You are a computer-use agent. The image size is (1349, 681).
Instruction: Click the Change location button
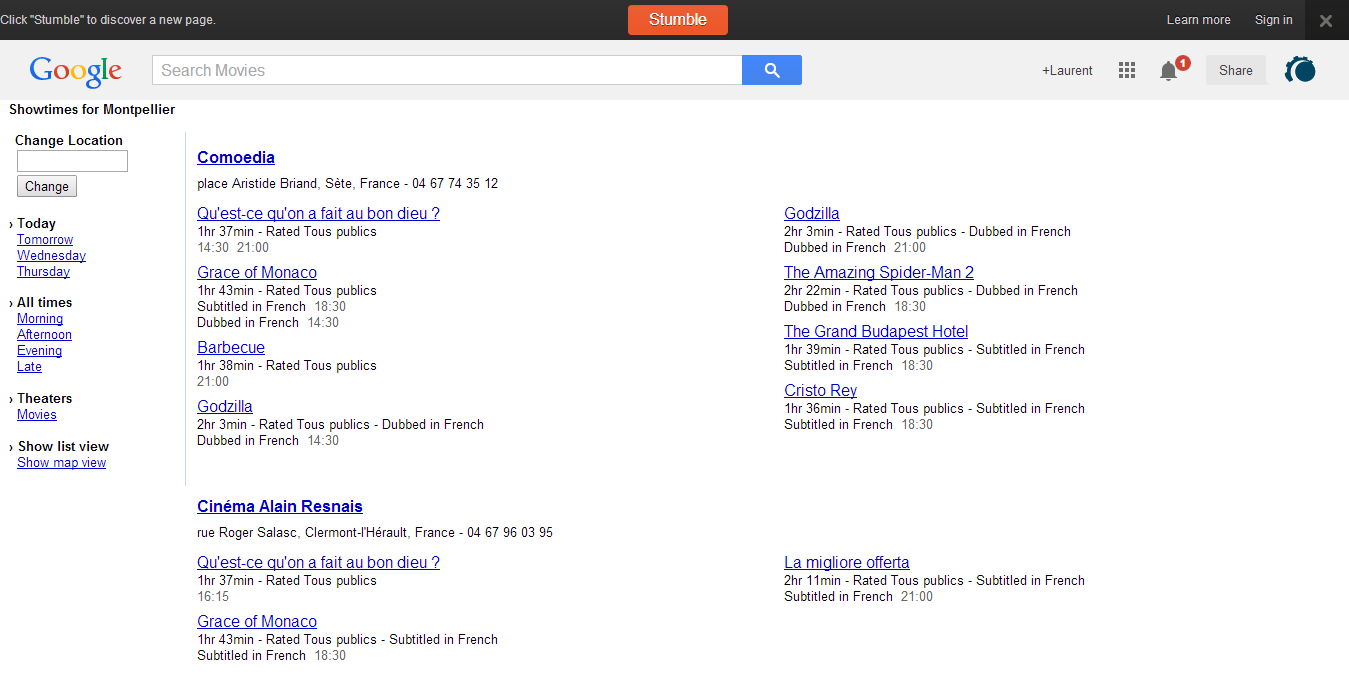point(47,186)
